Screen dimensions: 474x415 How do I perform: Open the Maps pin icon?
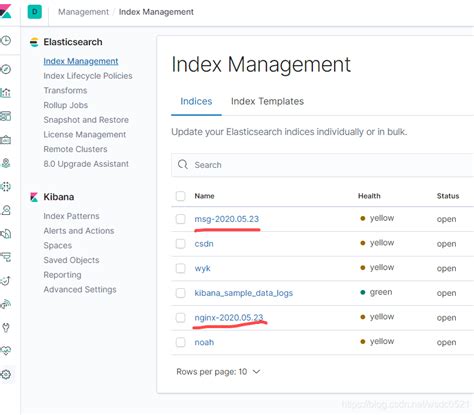click(x=6, y=163)
